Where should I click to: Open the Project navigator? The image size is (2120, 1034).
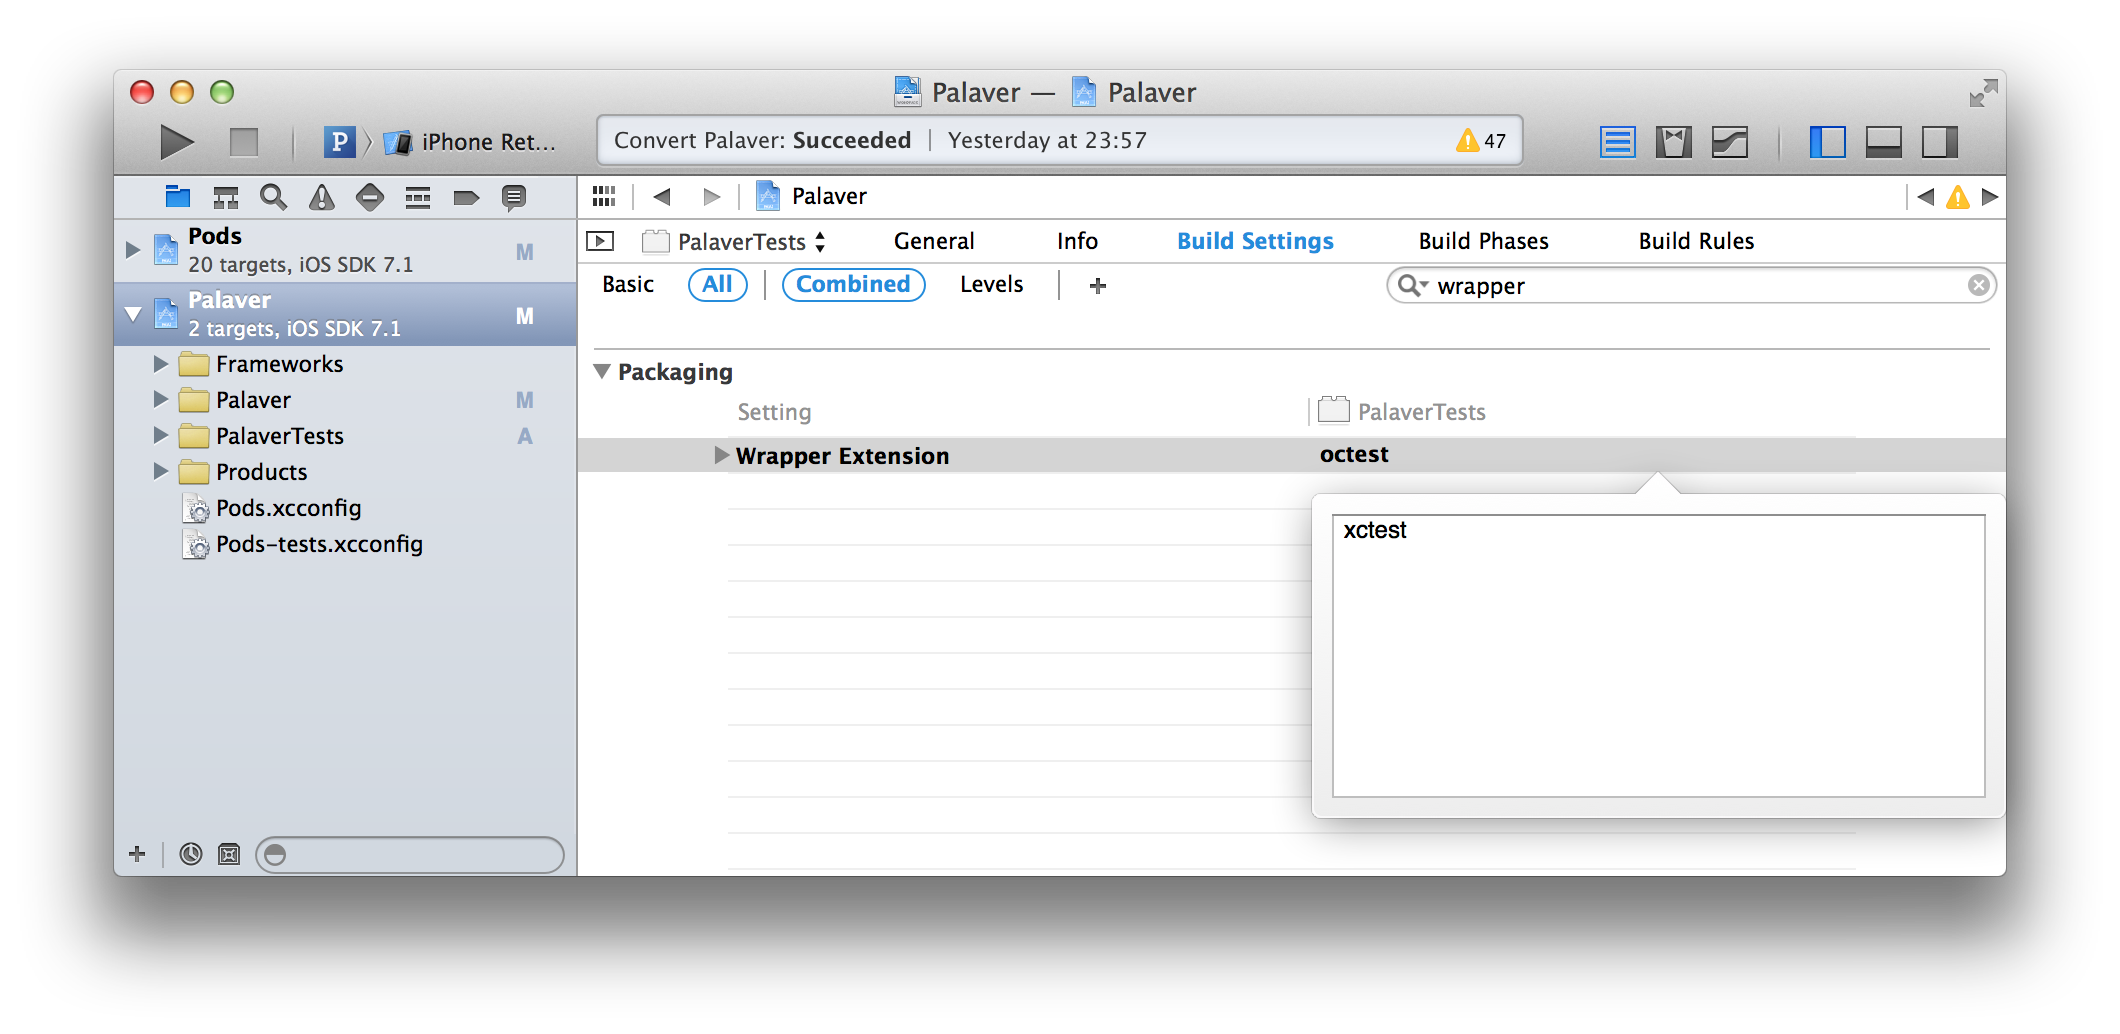pos(178,197)
